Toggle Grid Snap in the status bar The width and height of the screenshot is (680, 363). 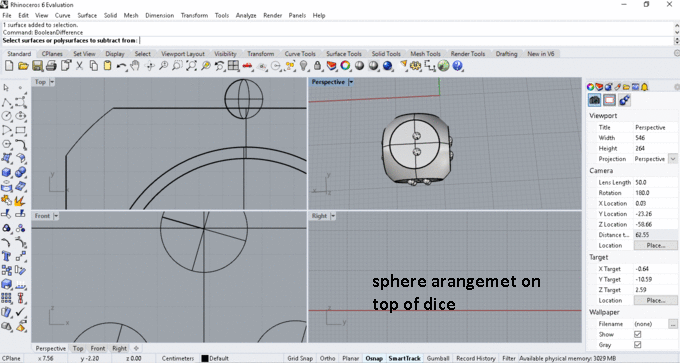coord(300,358)
